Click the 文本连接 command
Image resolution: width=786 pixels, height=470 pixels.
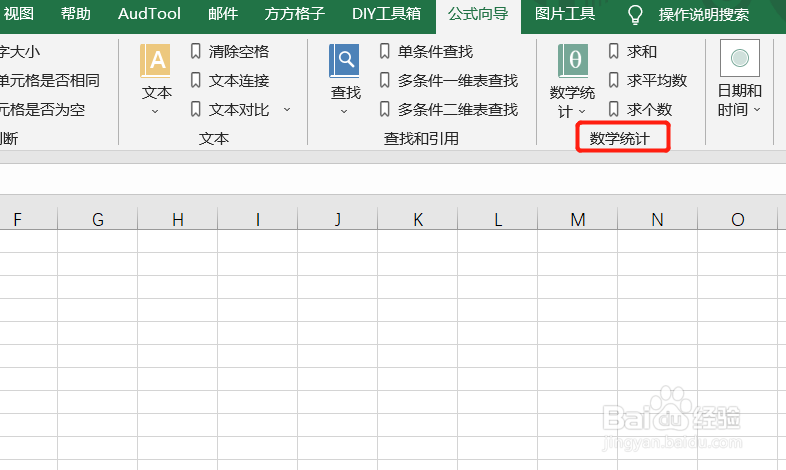[x=239, y=80]
